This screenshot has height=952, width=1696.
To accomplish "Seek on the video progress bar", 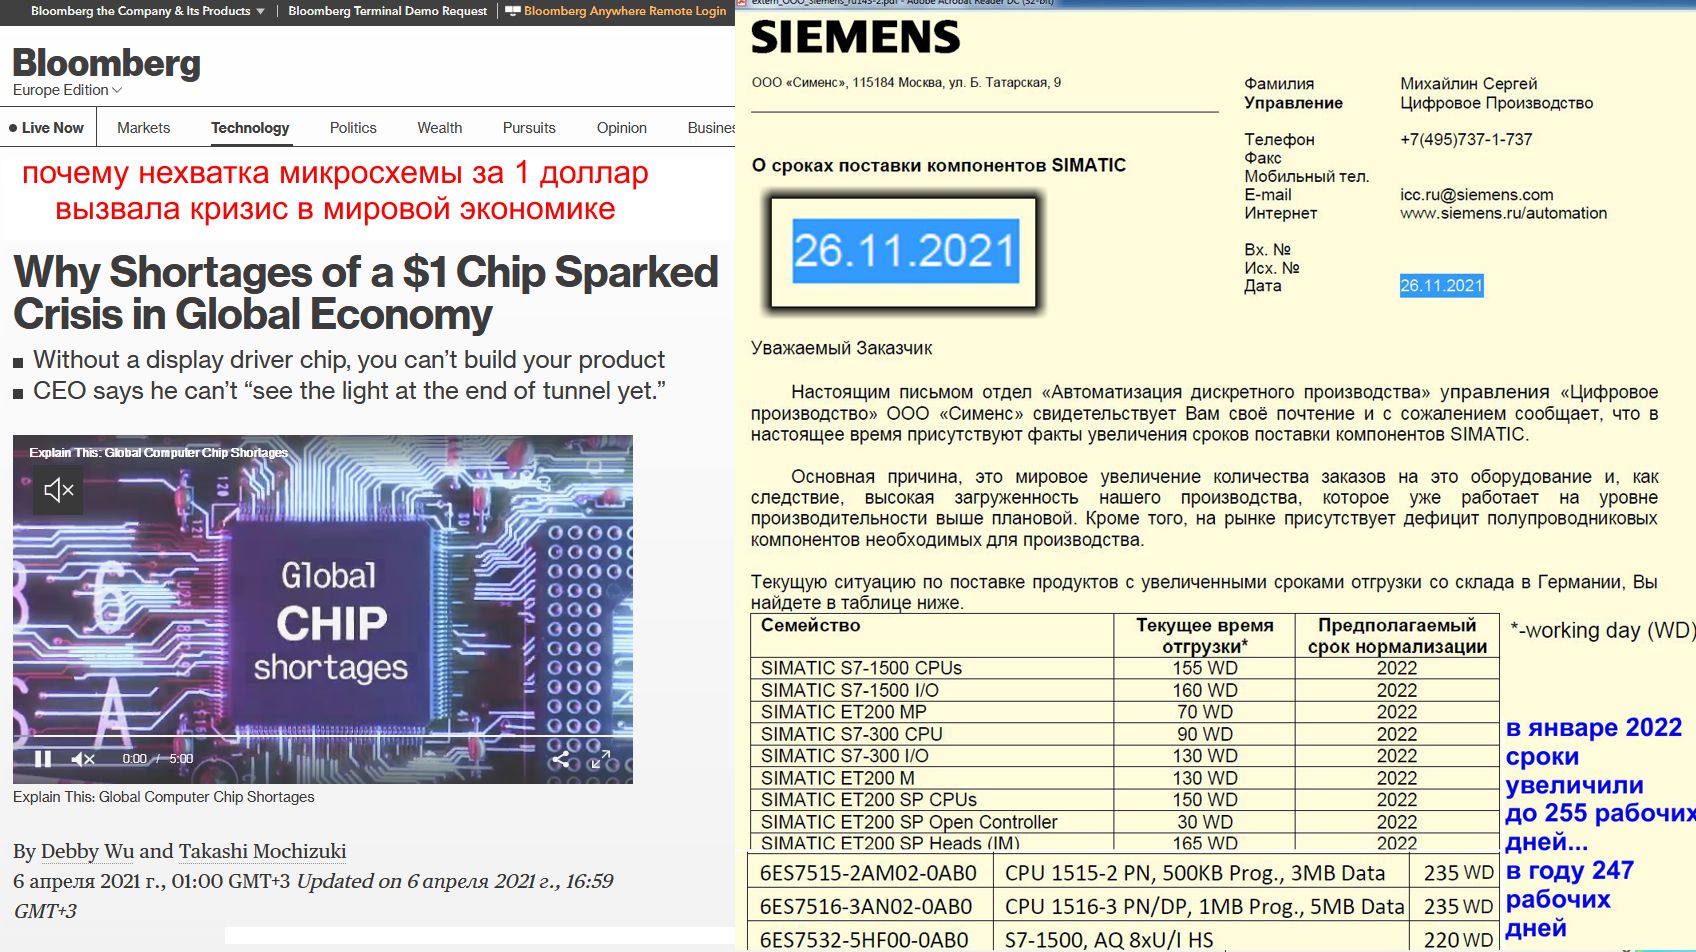I will pos(322,737).
